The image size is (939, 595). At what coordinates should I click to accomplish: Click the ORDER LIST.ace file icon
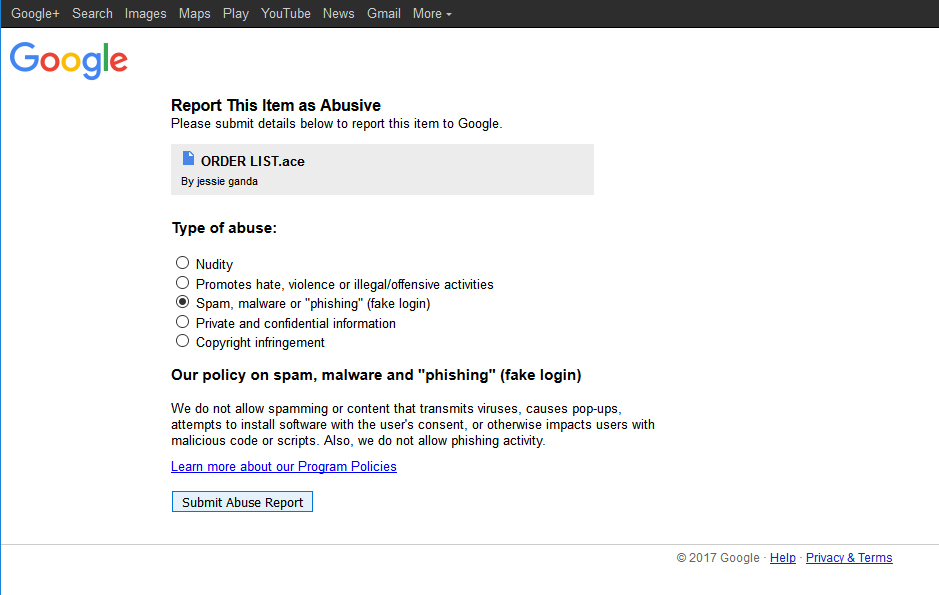pyautogui.click(x=188, y=159)
